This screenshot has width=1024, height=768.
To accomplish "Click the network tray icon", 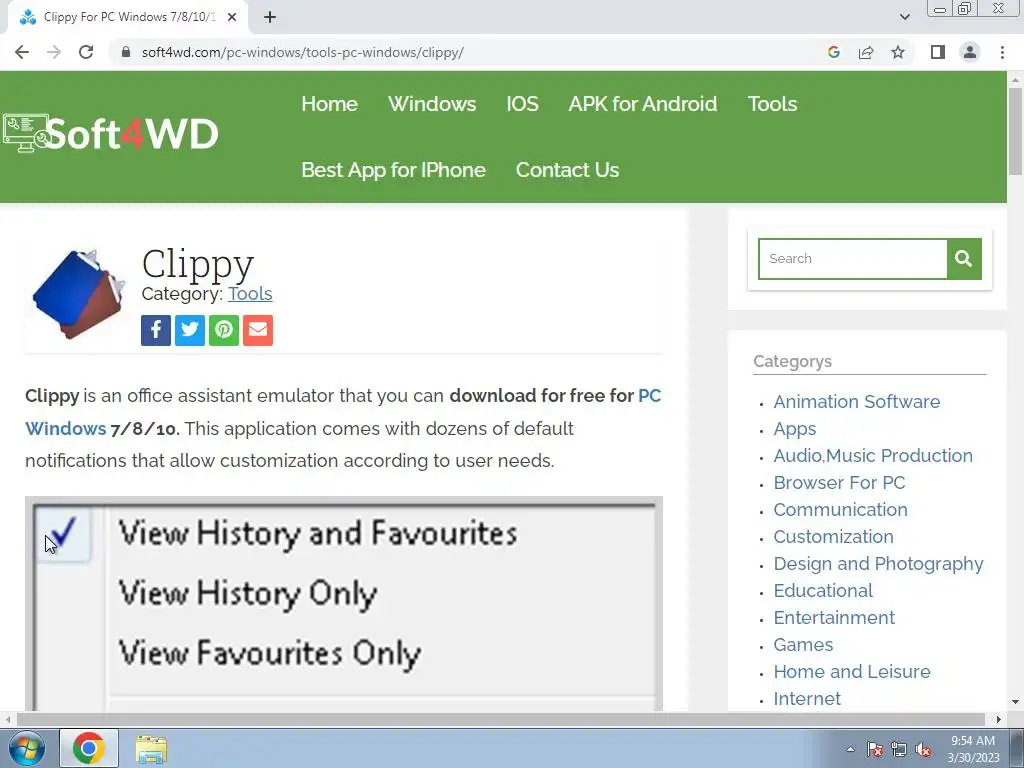I will click(899, 749).
